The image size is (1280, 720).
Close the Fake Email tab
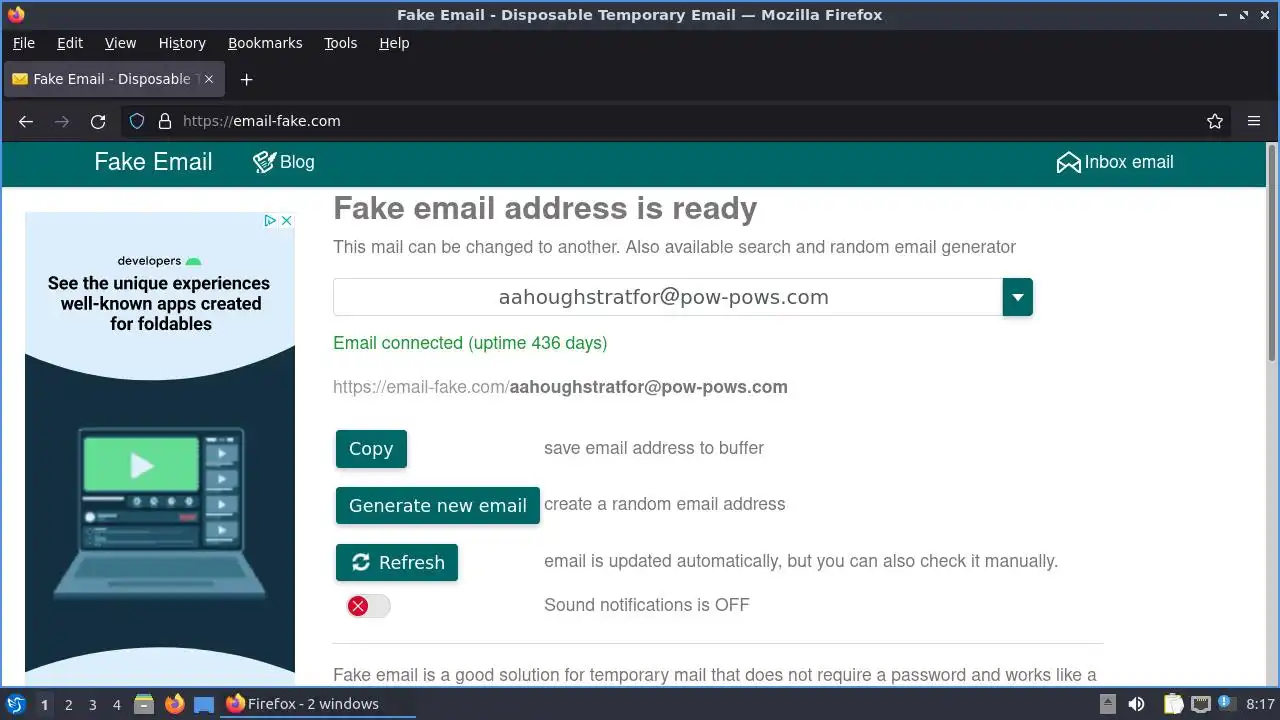(208, 79)
